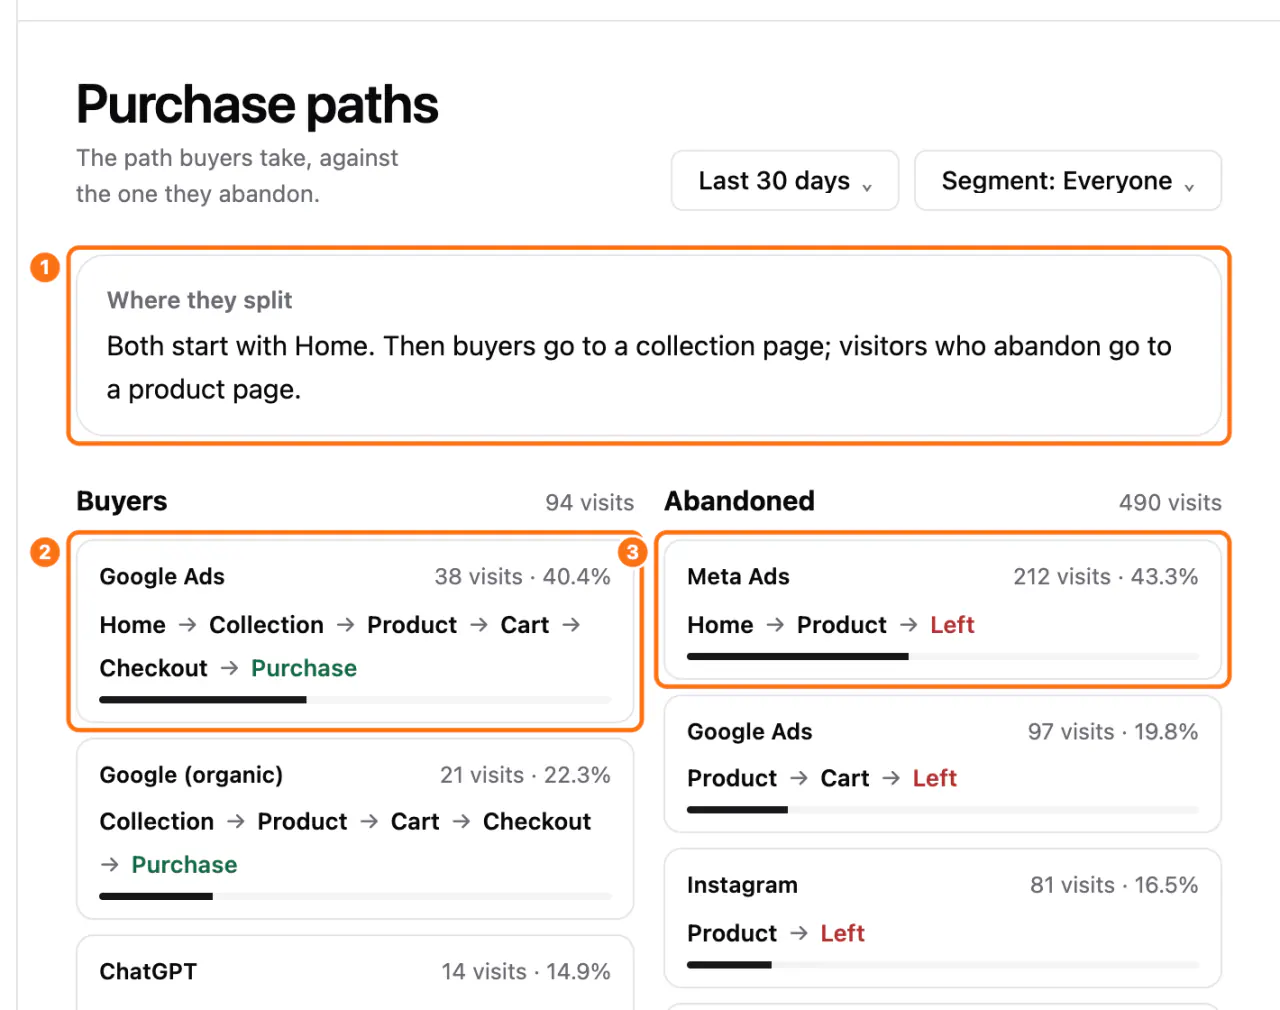Viewport: 1280px width, 1010px height.
Task: Select the Google Ads buyers path card
Action: point(355,632)
